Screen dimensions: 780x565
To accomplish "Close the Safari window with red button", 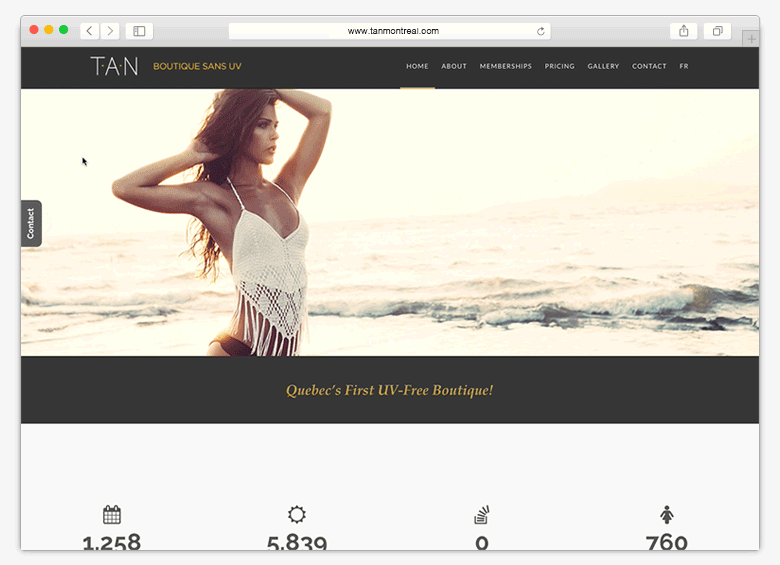I will [34, 29].
